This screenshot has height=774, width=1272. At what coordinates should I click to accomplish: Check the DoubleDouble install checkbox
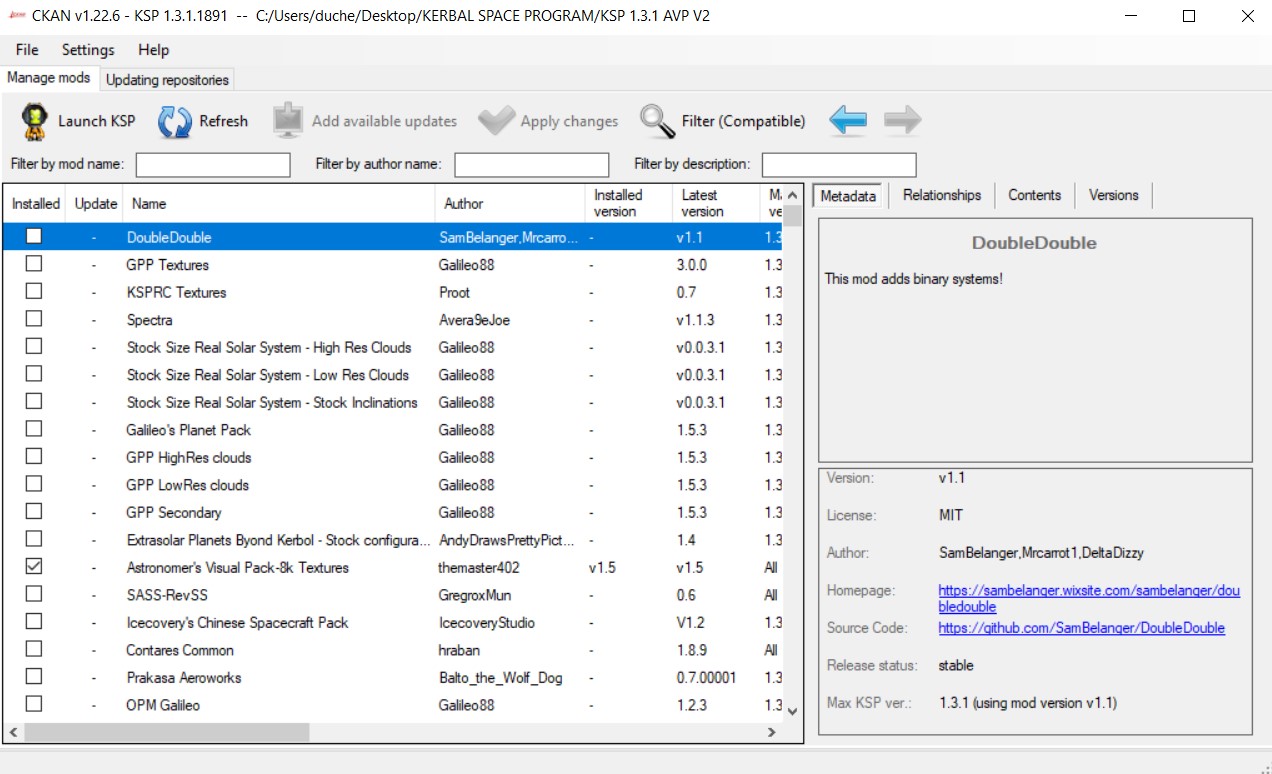pyautogui.click(x=34, y=237)
